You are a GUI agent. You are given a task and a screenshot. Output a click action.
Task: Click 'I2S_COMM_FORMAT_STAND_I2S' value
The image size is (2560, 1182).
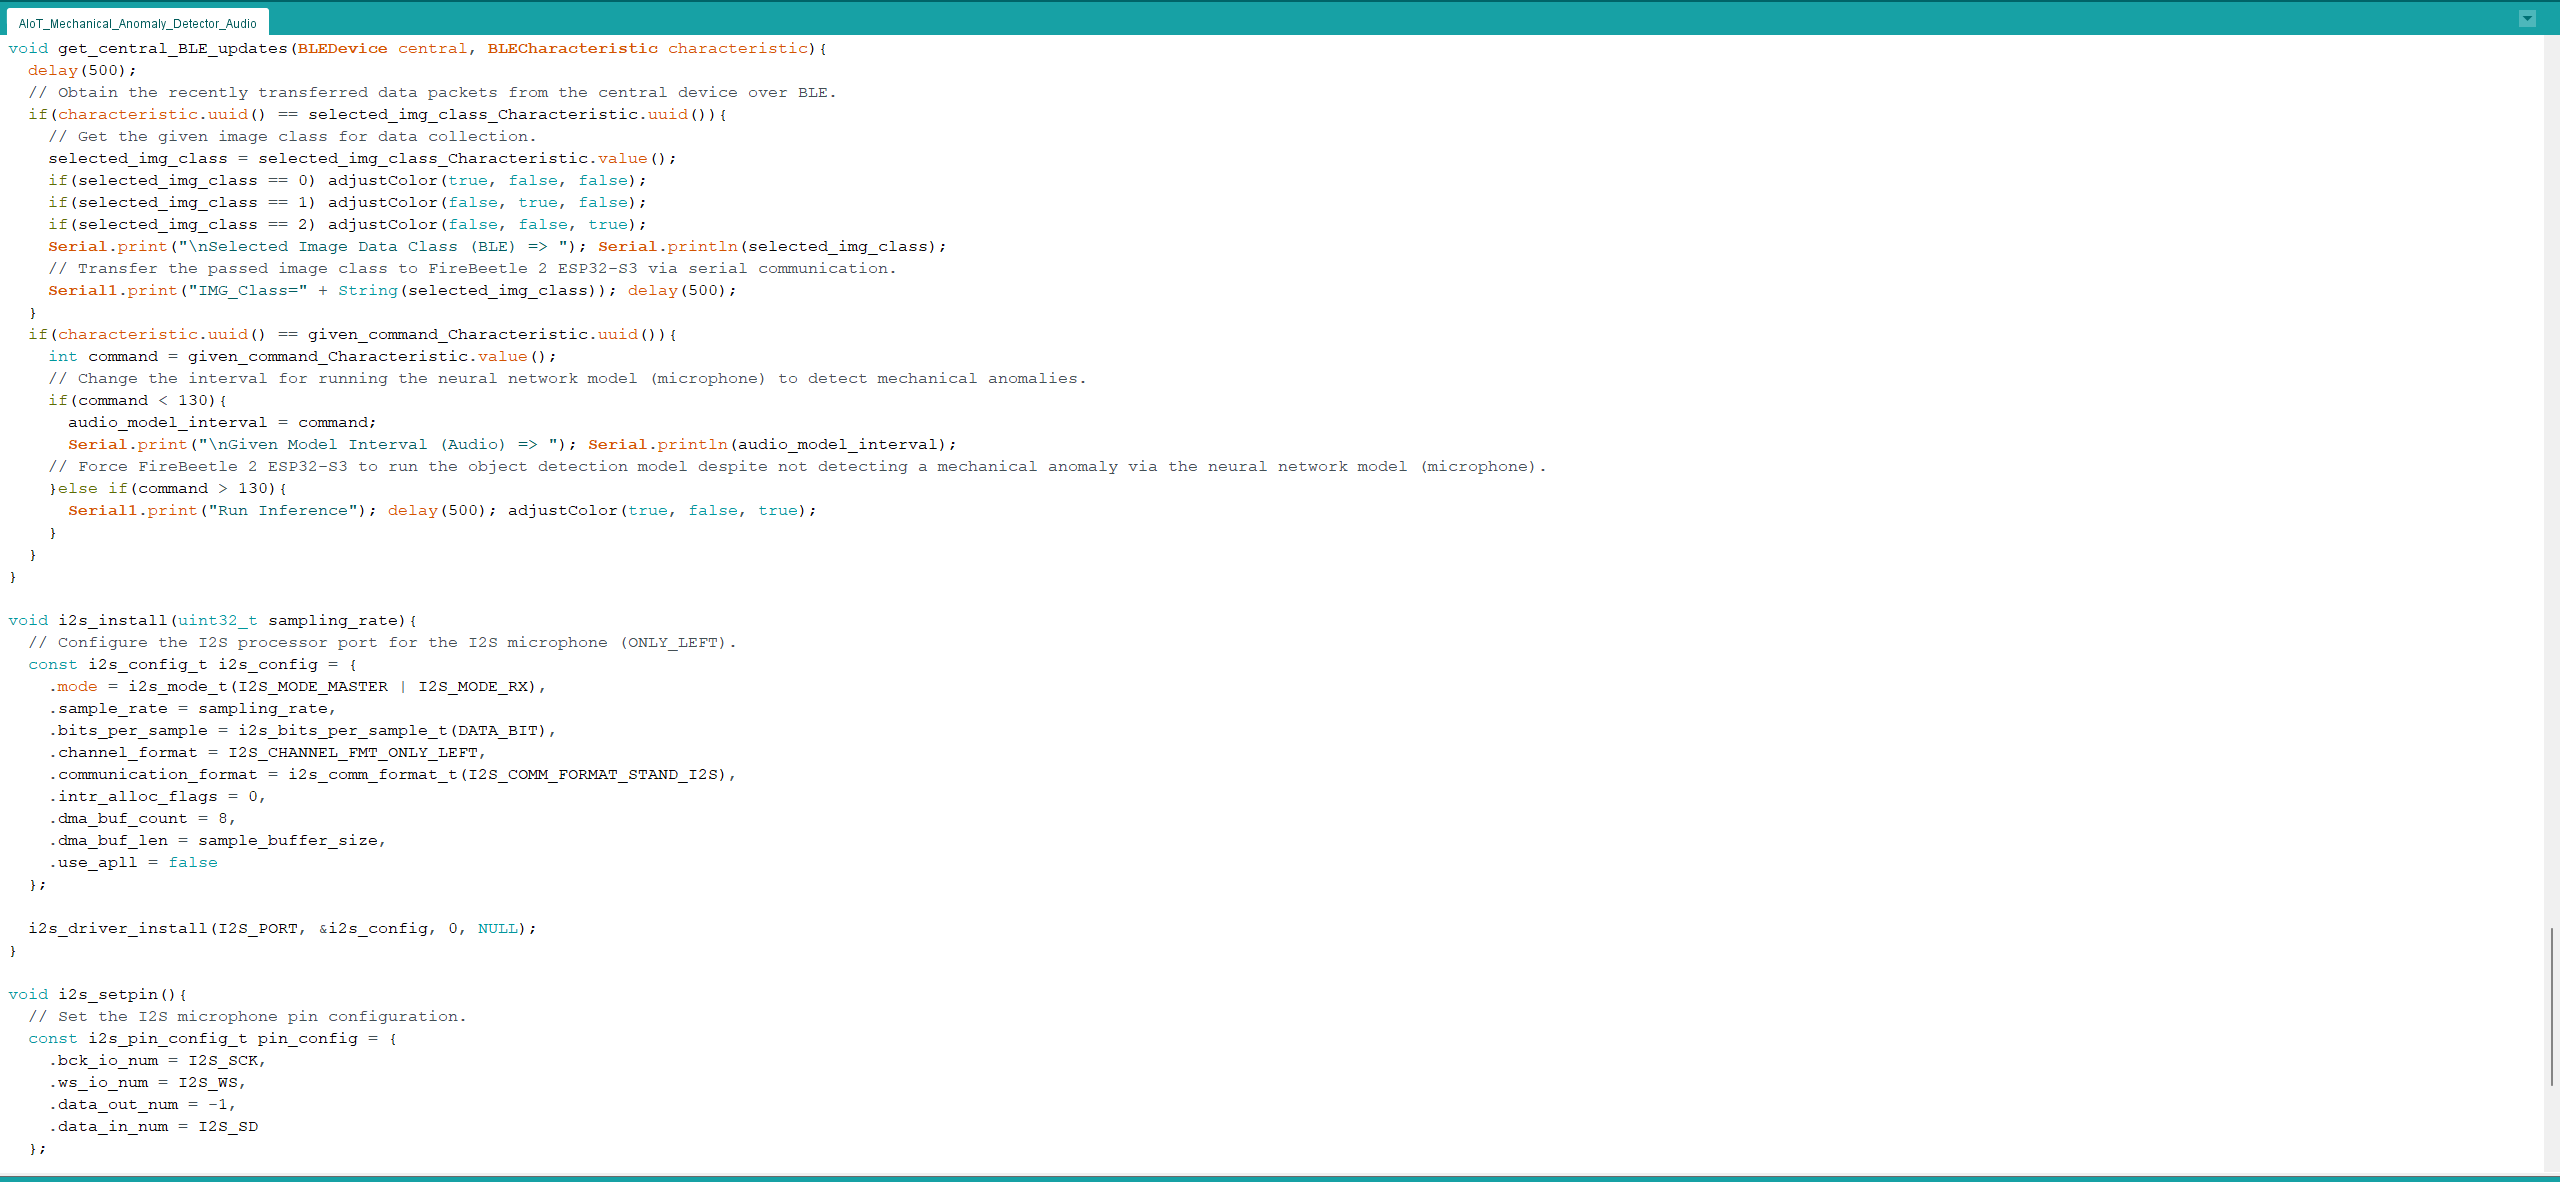tap(592, 774)
